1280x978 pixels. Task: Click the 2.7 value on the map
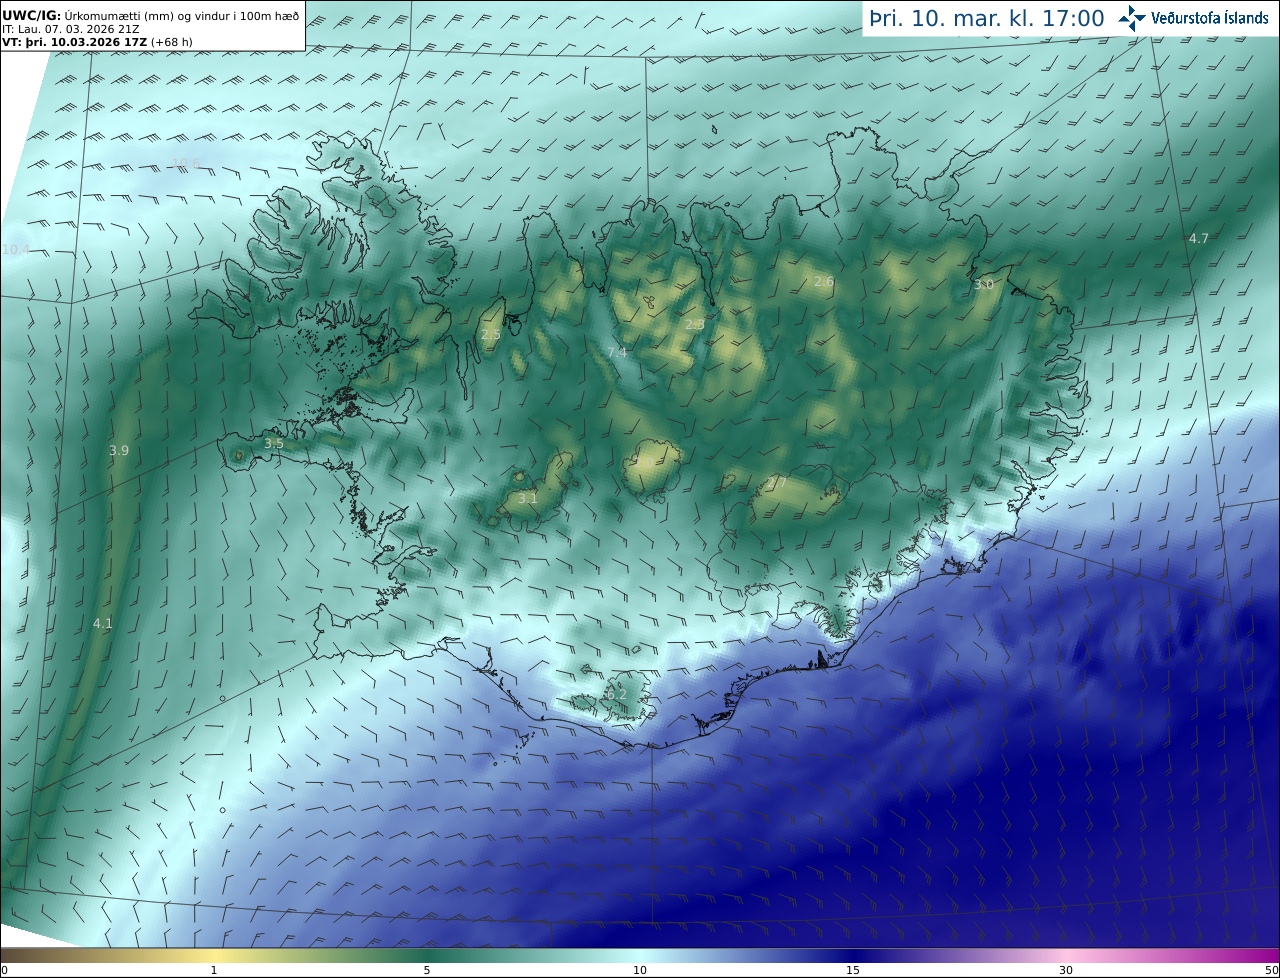click(778, 482)
